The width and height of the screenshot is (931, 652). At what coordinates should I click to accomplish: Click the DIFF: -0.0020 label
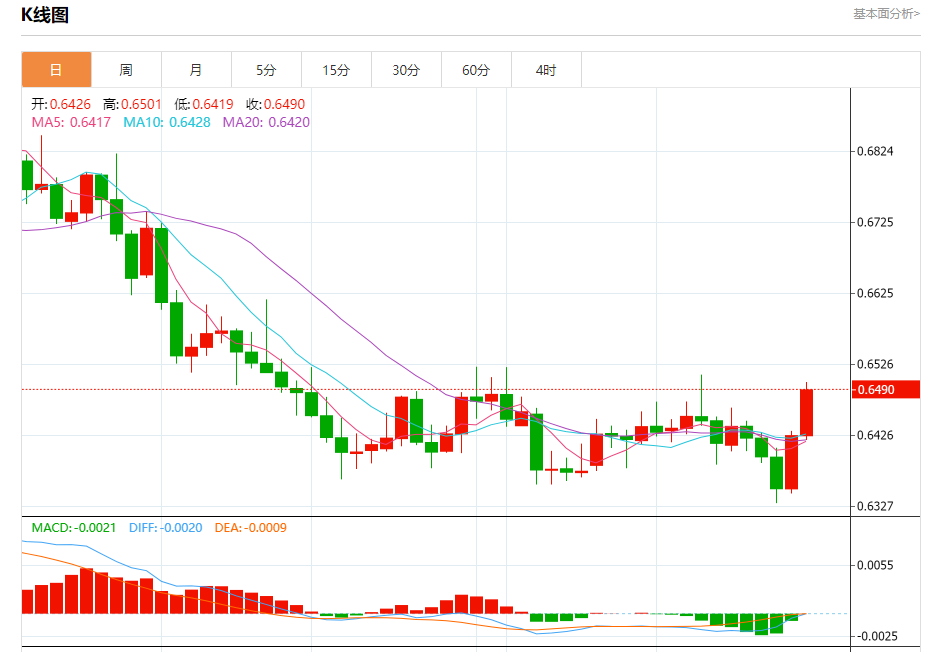click(x=166, y=528)
